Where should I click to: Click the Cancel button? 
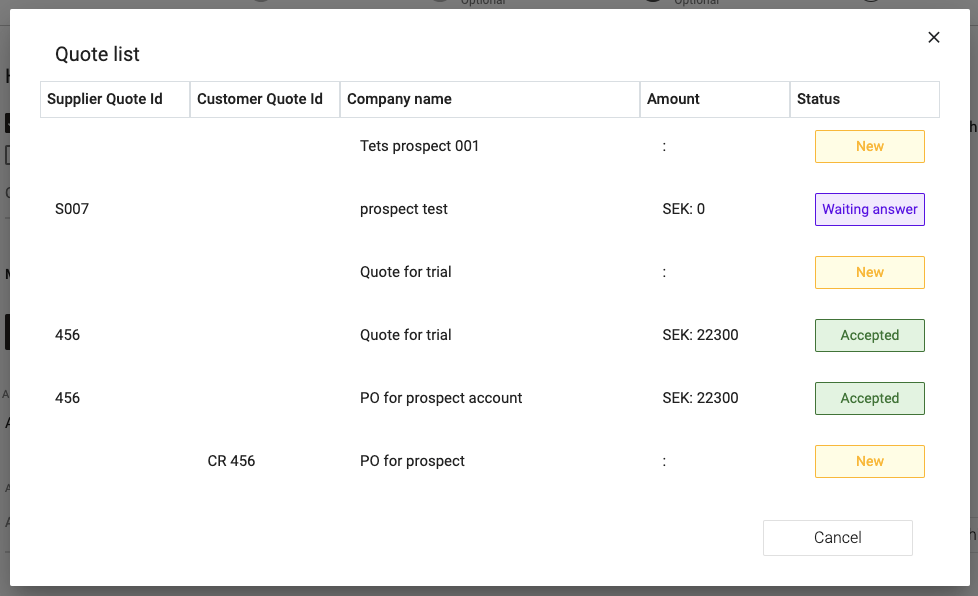point(837,538)
